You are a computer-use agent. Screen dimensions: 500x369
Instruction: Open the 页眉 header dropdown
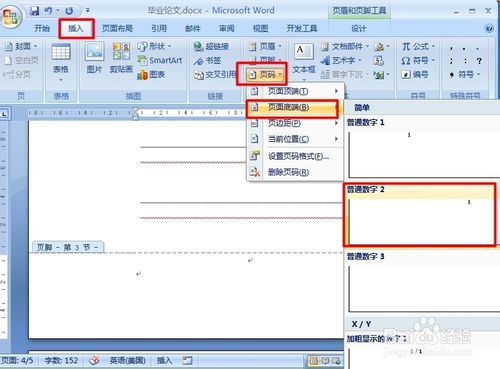coord(266,46)
